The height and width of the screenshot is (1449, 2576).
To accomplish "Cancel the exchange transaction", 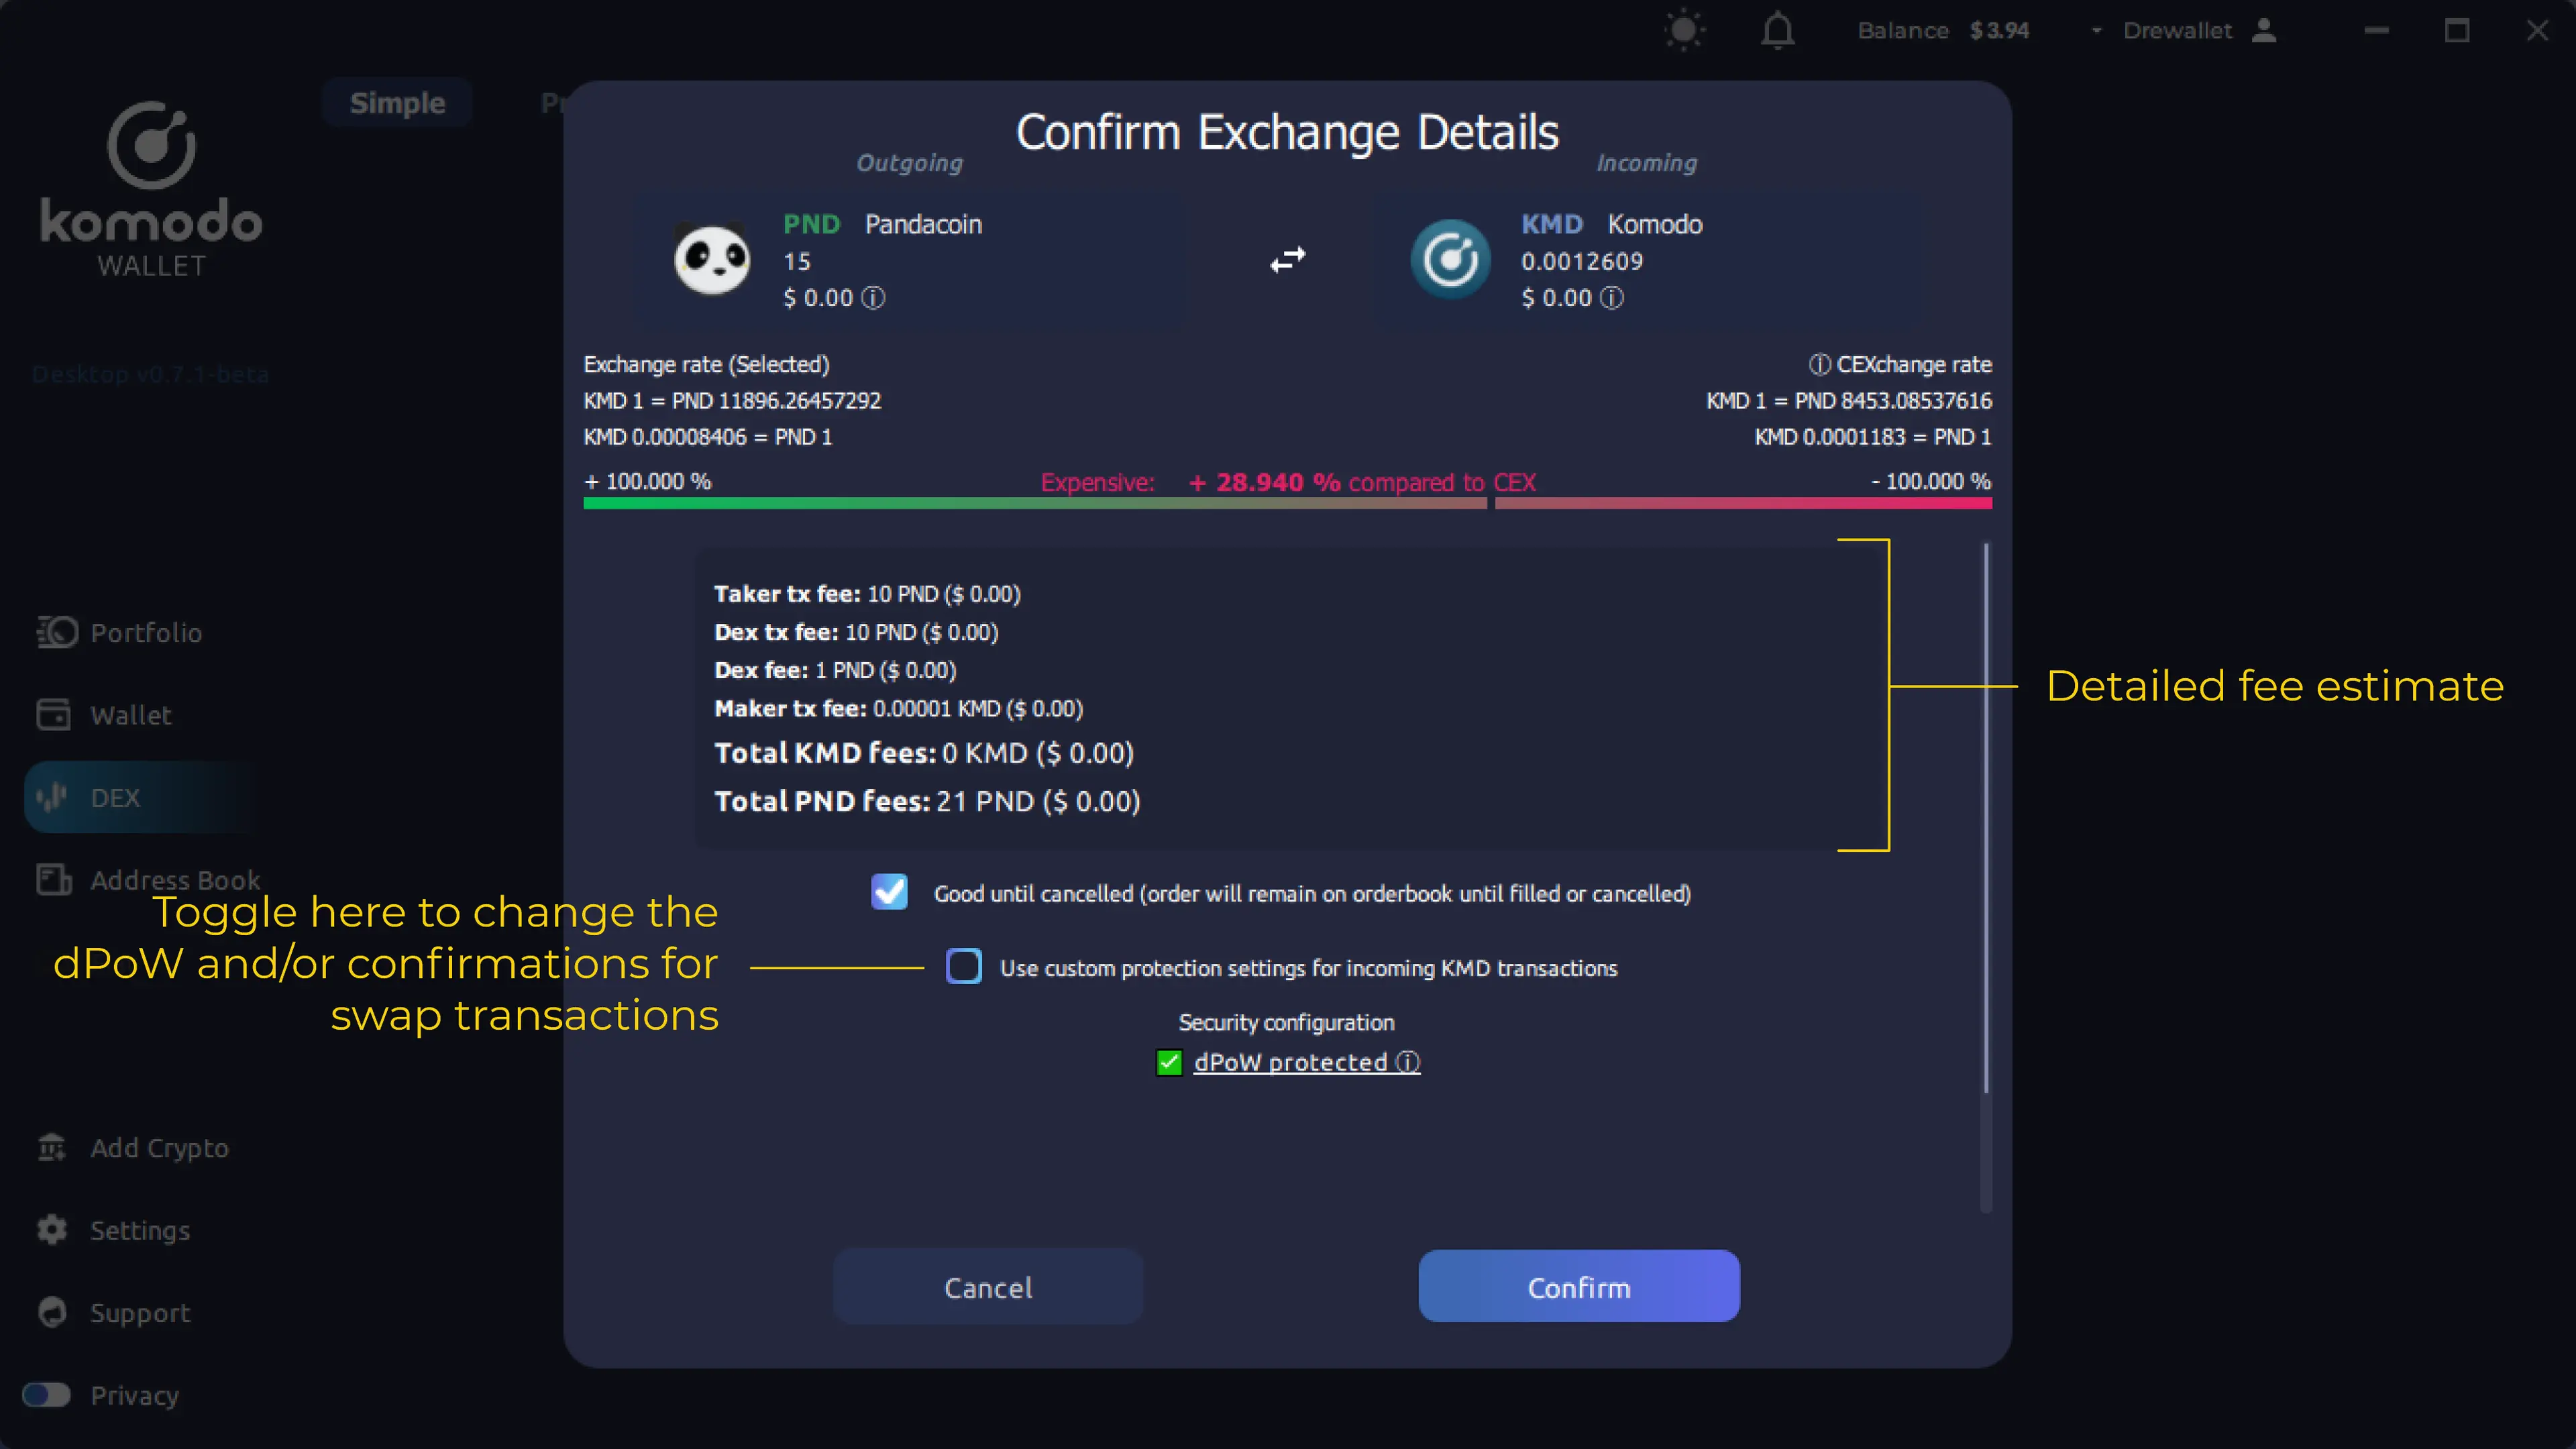I will tap(987, 1286).
